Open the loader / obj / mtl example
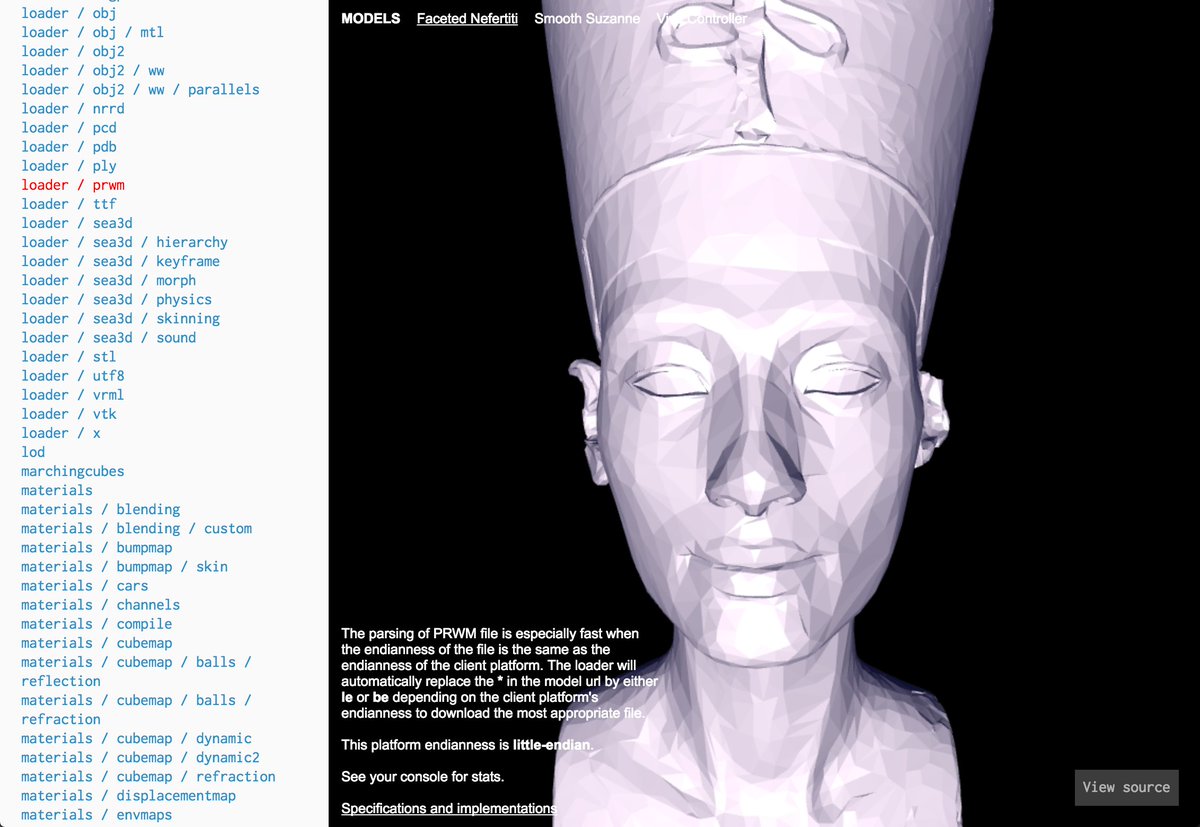Image resolution: width=1200 pixels, height=827 pixels. pyautogui.click(x=92, y=32)
